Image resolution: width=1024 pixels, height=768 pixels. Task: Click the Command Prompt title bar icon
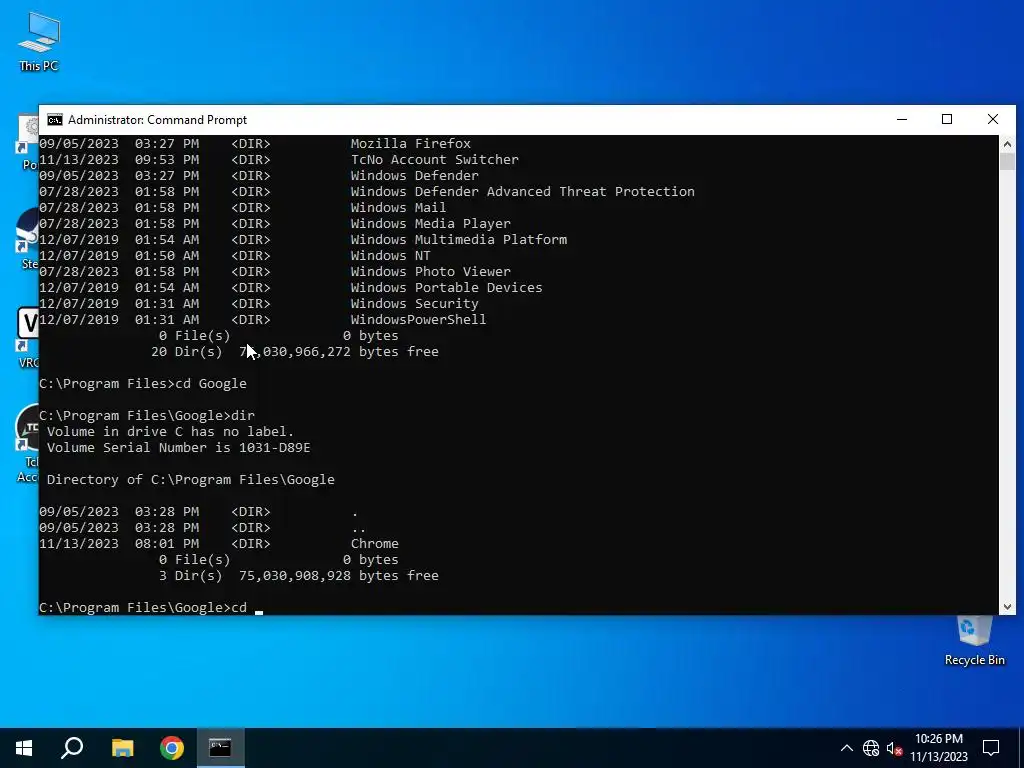55,120
